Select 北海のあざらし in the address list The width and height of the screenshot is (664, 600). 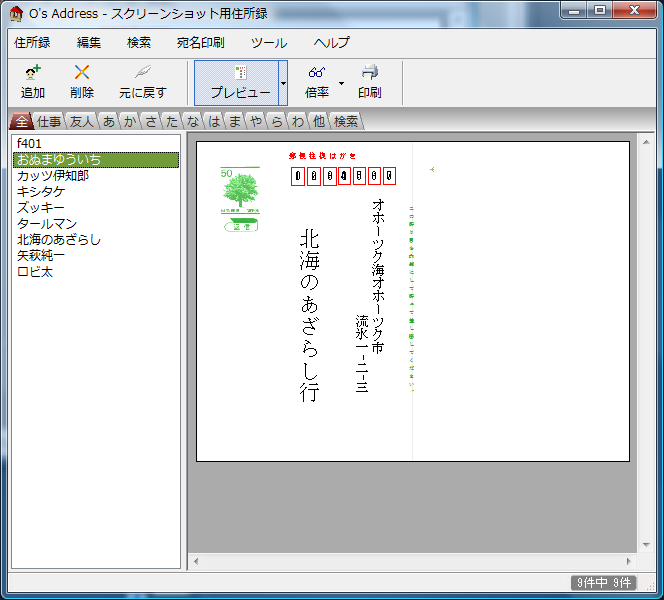point(59,240)
